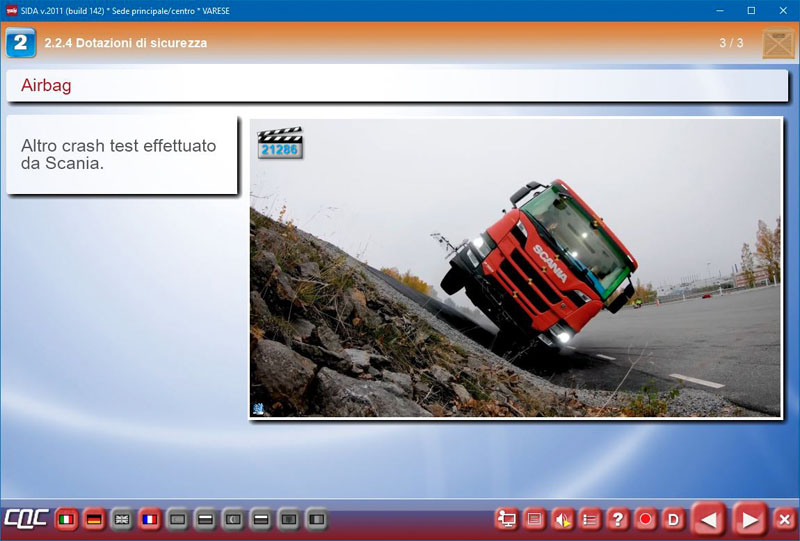Click the video clip icon 21286
Screen dimensions: 800x541
[x=280, y=143]
